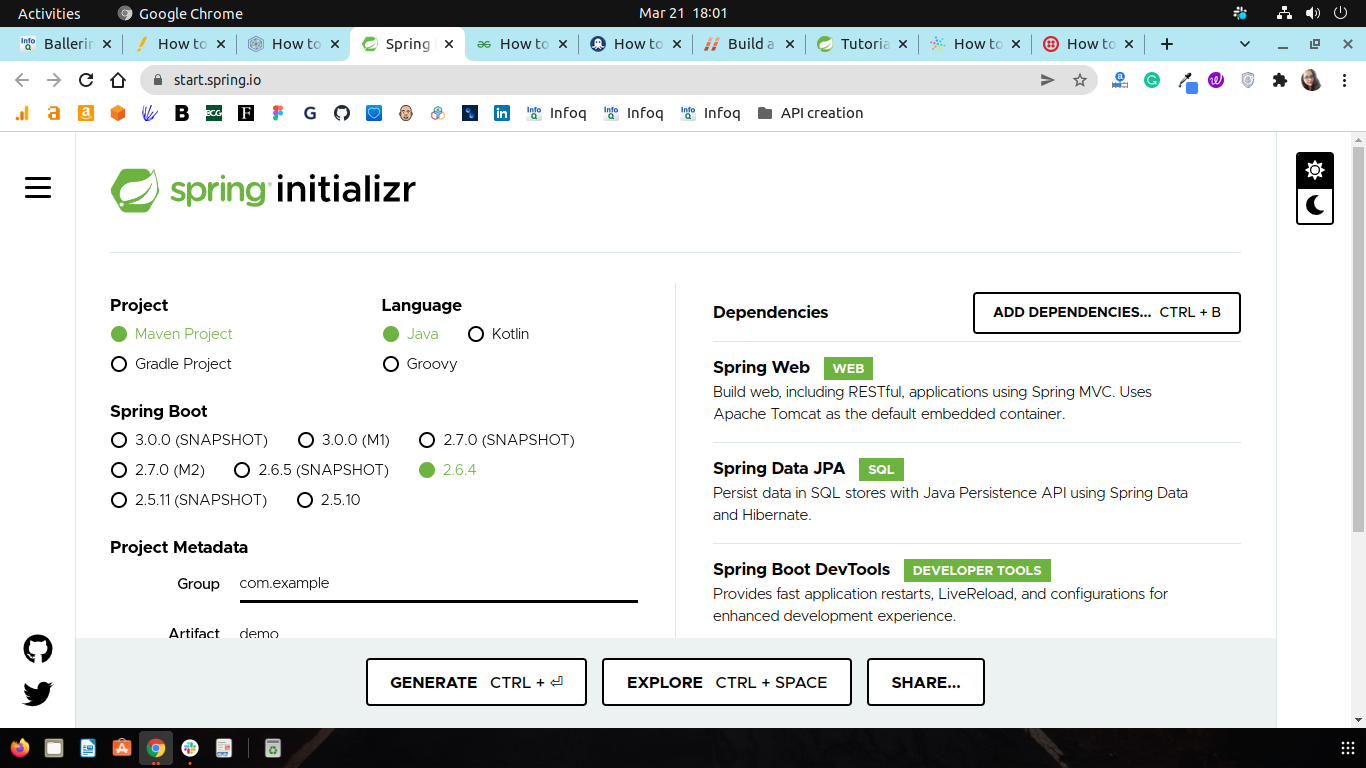Image resolution: width=1366 pixels, height=768 pixels.
Task: Choose Spring Boot 2.7.0 (SNAPSHOT)
Action: click(496, 440)
